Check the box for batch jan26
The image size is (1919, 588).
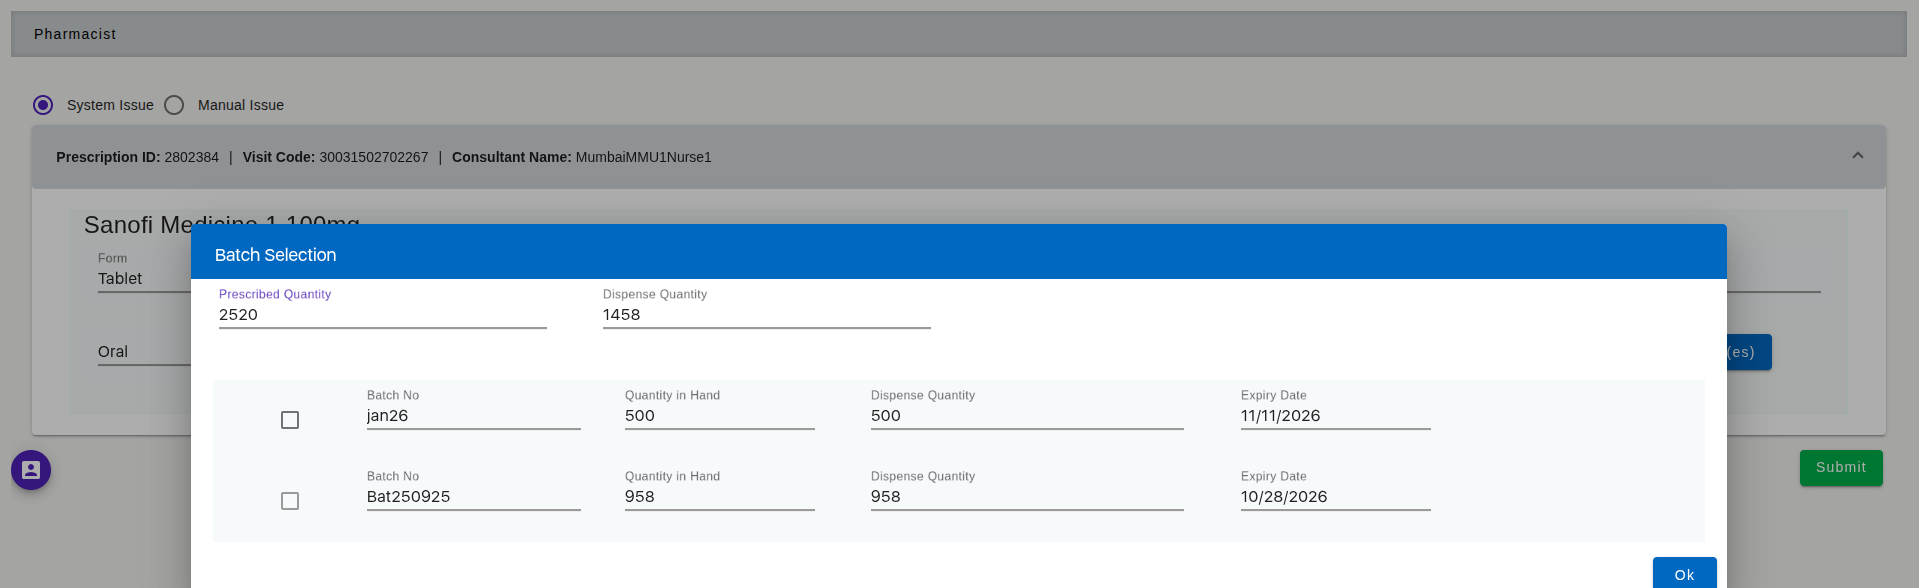point(290,420)
